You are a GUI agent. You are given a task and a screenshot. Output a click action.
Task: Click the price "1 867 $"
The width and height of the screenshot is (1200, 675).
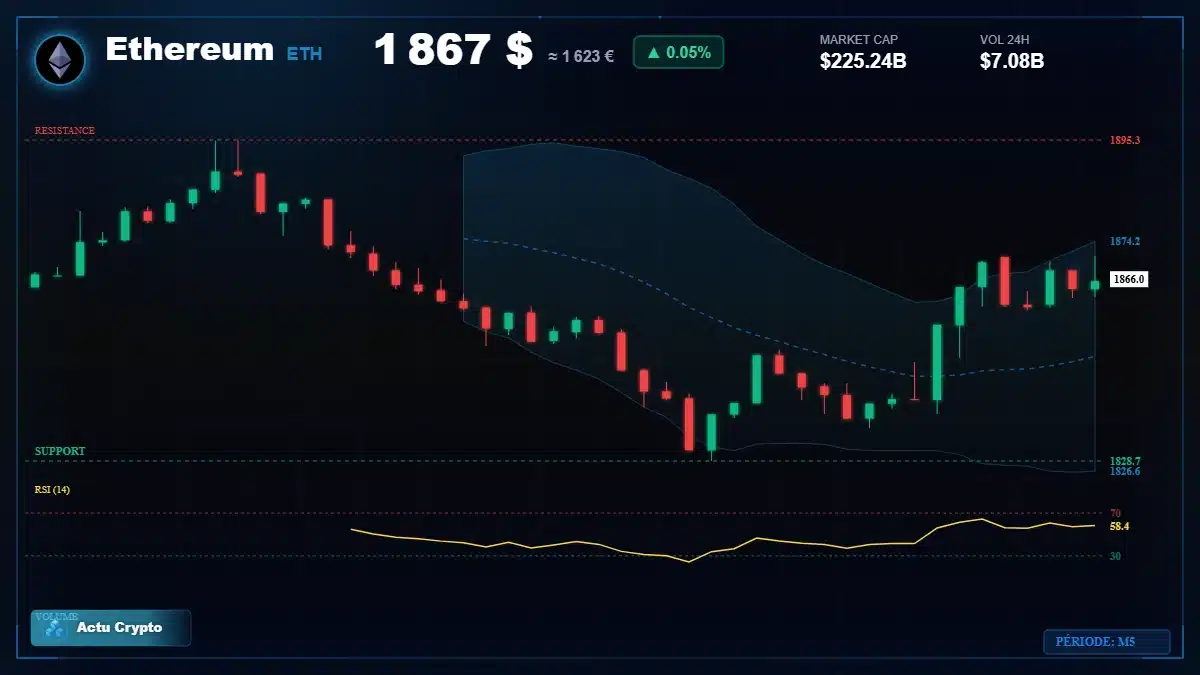coord(453,50)
